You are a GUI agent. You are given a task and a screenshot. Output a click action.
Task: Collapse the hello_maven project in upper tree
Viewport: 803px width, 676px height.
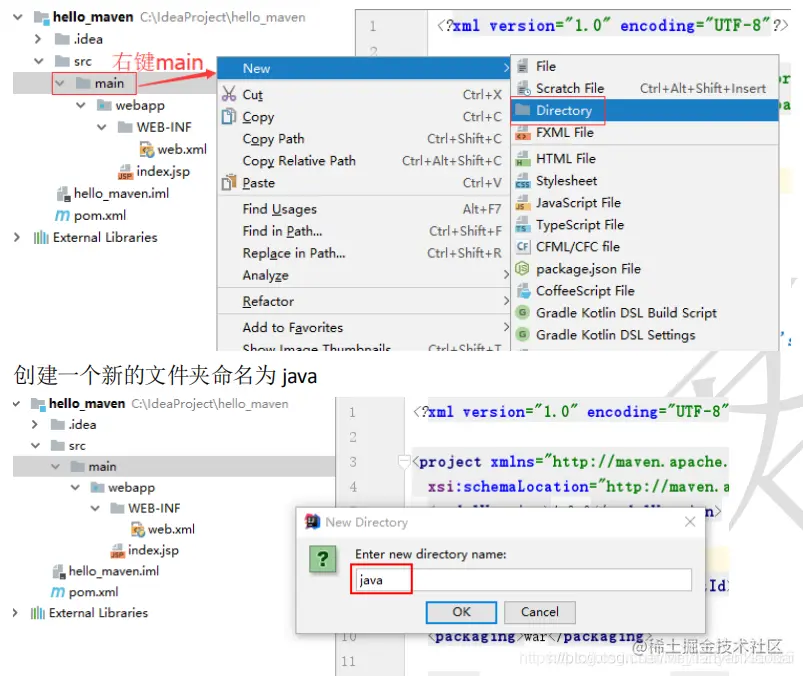18,17
